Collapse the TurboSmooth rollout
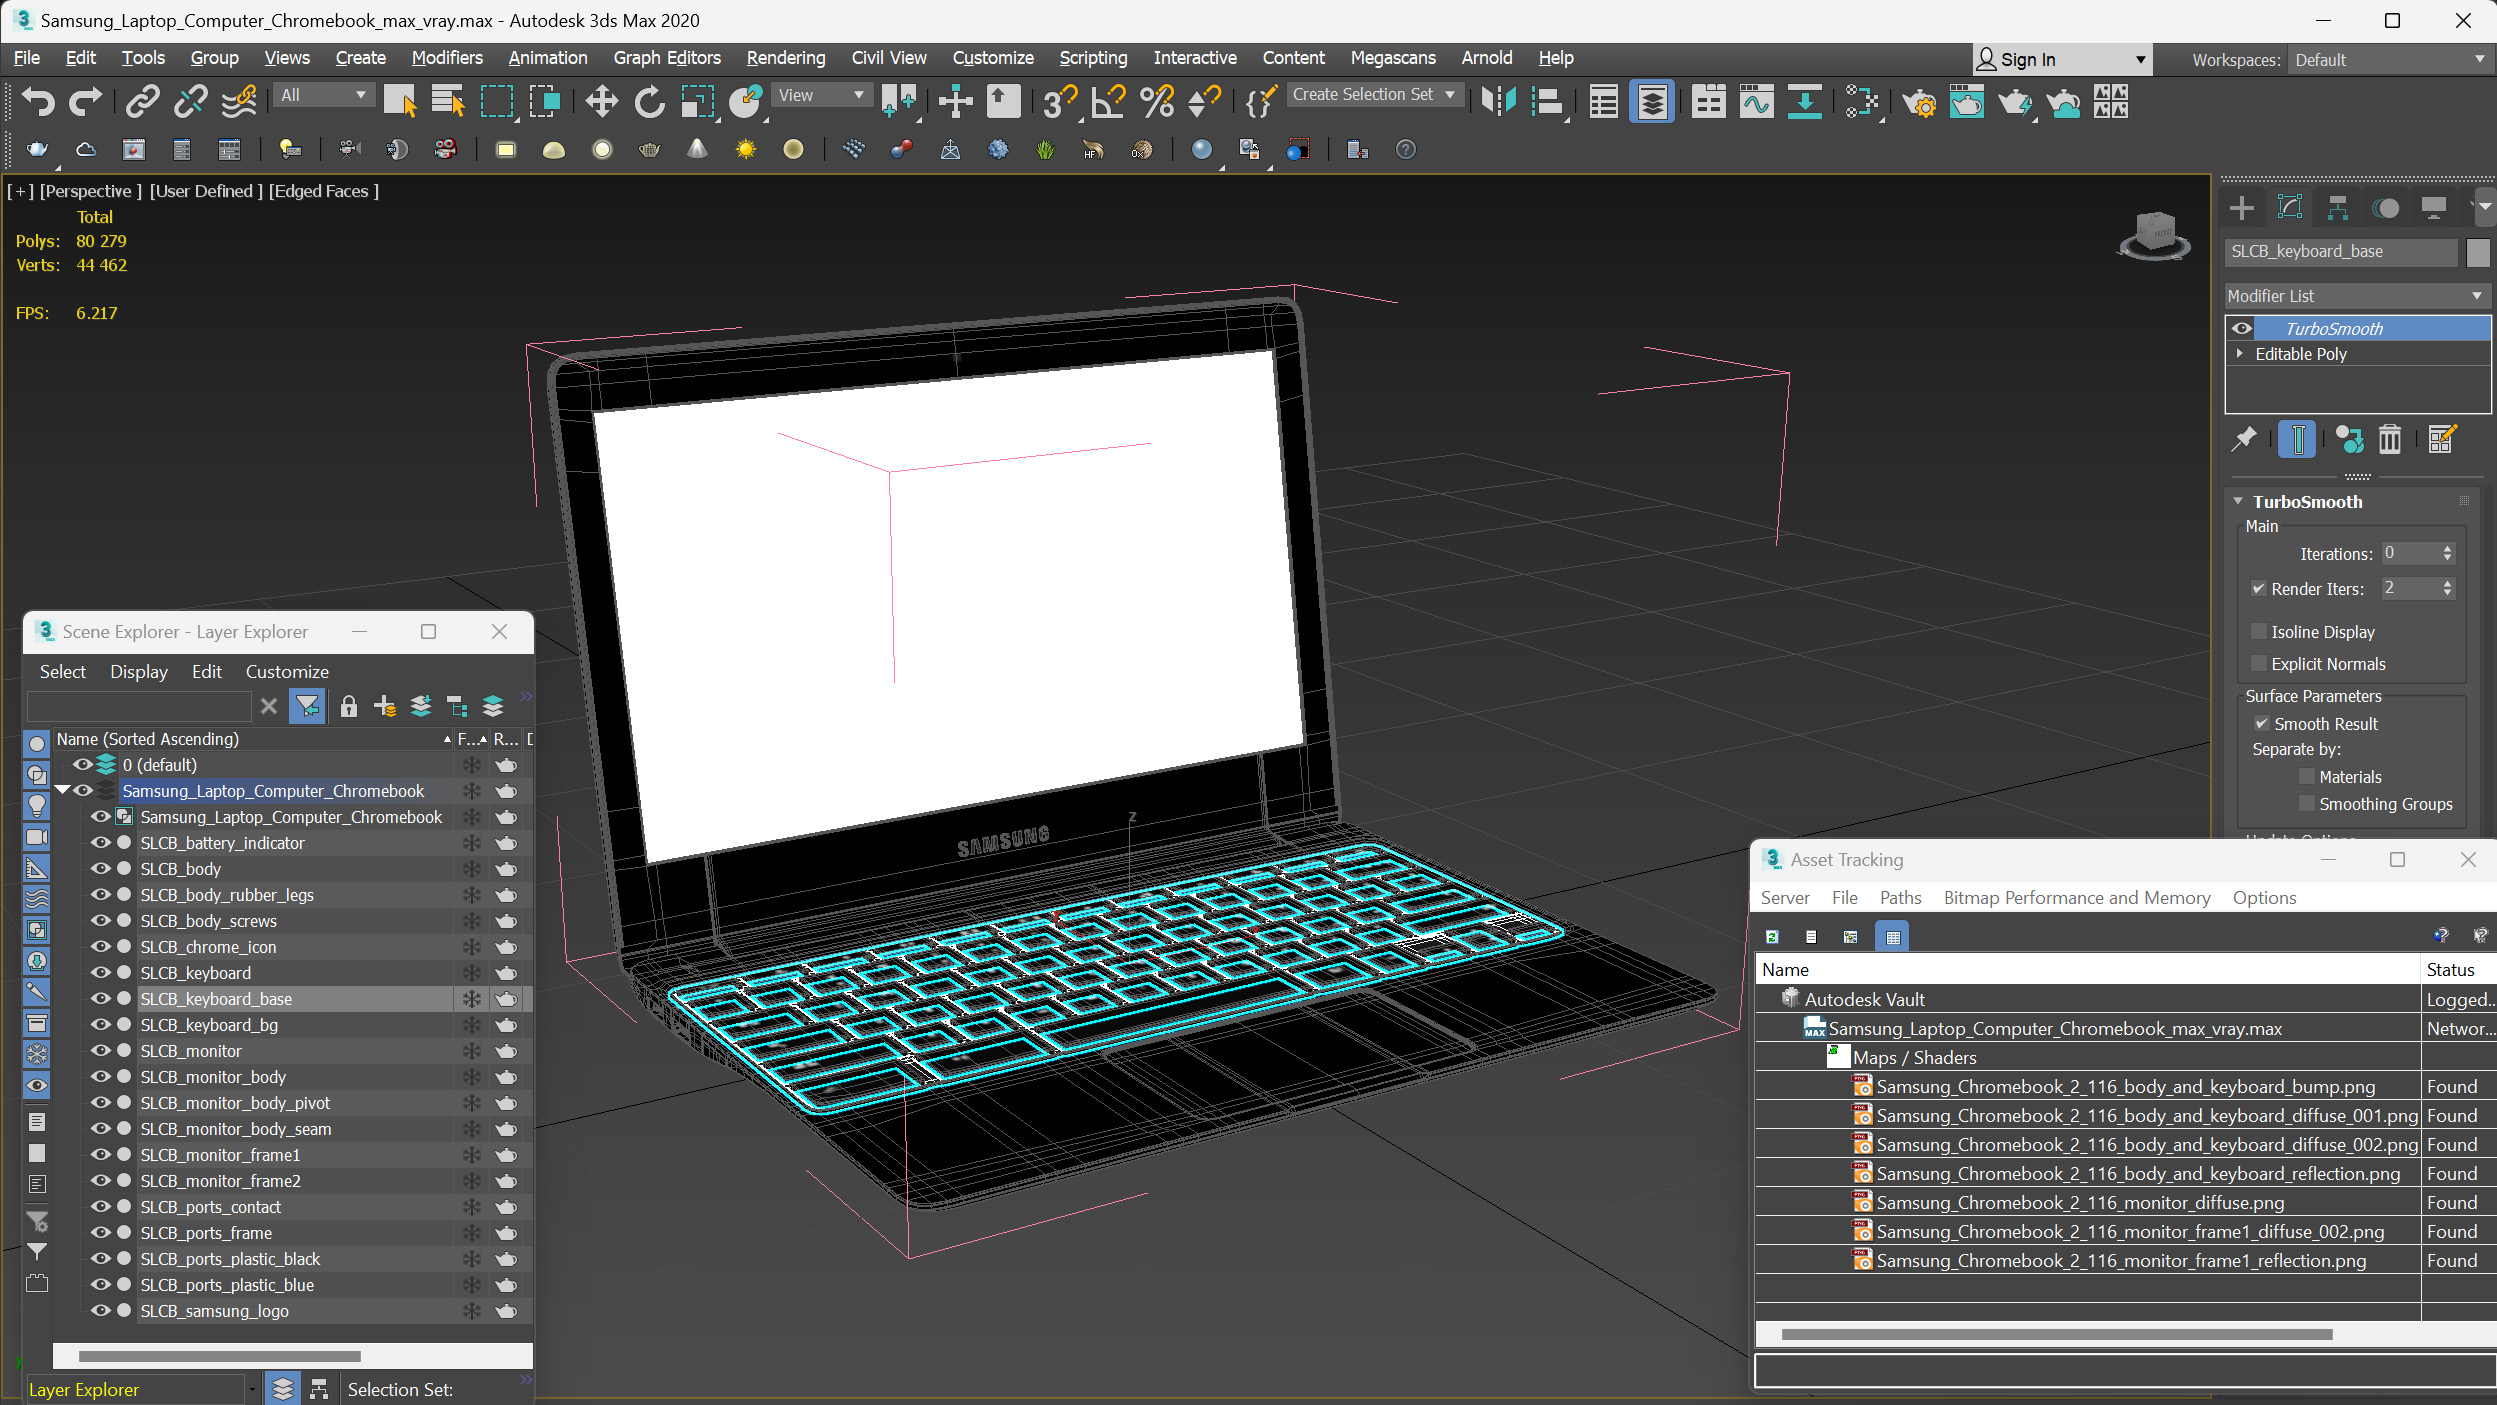 [2238, 502]
